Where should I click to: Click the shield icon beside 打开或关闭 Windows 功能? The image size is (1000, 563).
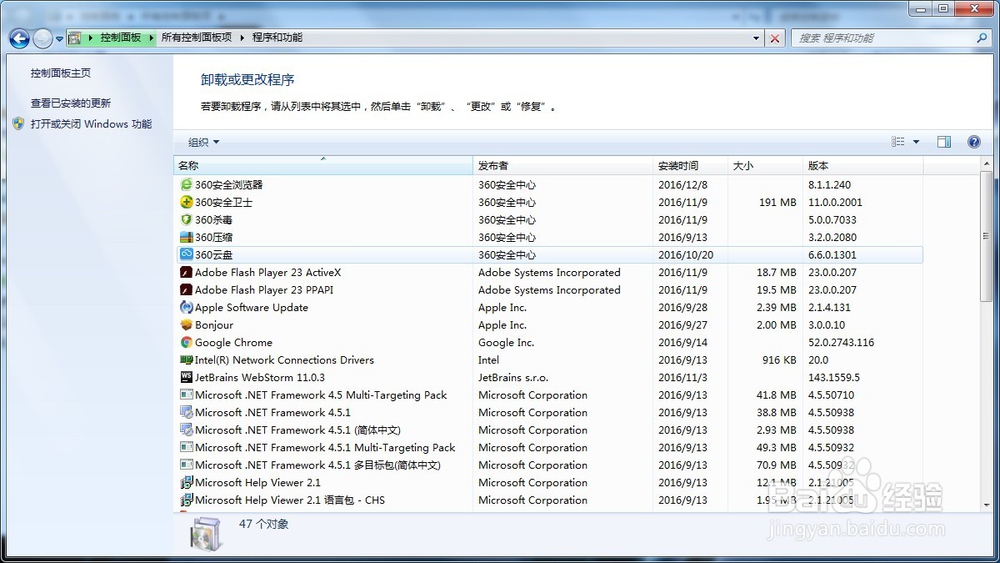tap(18, 124)
